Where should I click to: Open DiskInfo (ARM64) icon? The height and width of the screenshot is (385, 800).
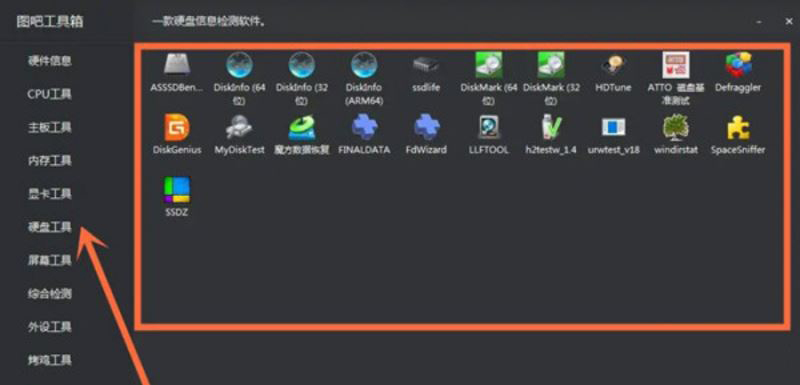click(364, 65)
